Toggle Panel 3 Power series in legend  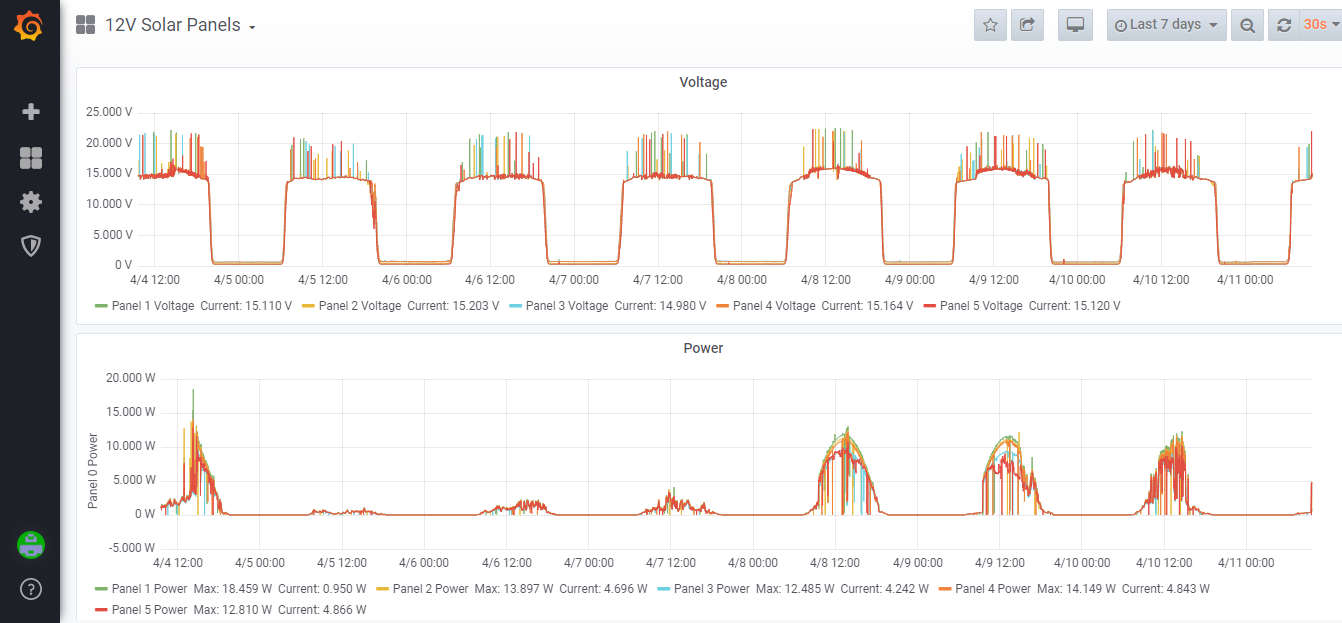tap(711, 589)
